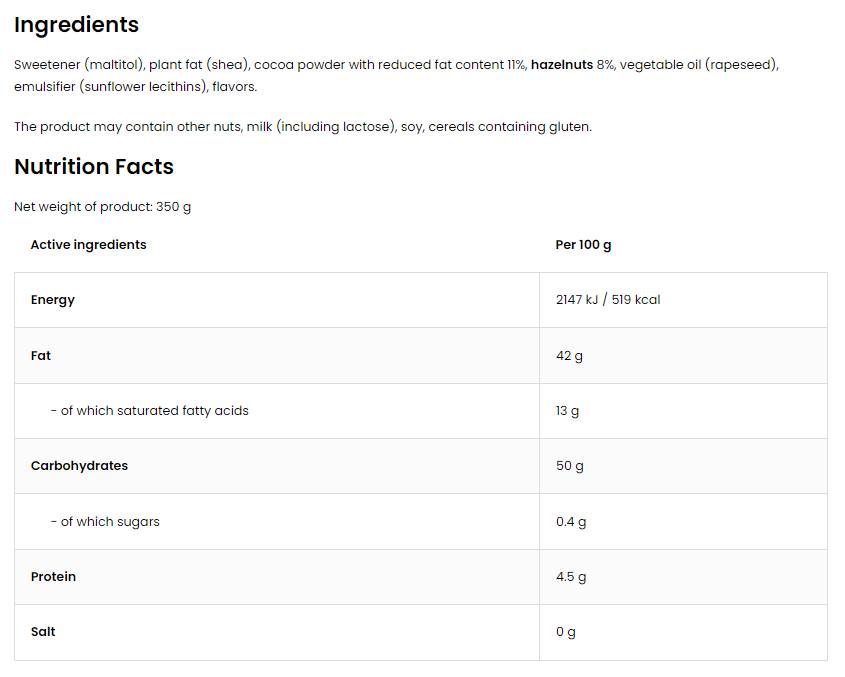The width and height of the screenshot is (845, 677).
Task: Click the 13 g saturated fat value
Action: [x=567, y=411]
